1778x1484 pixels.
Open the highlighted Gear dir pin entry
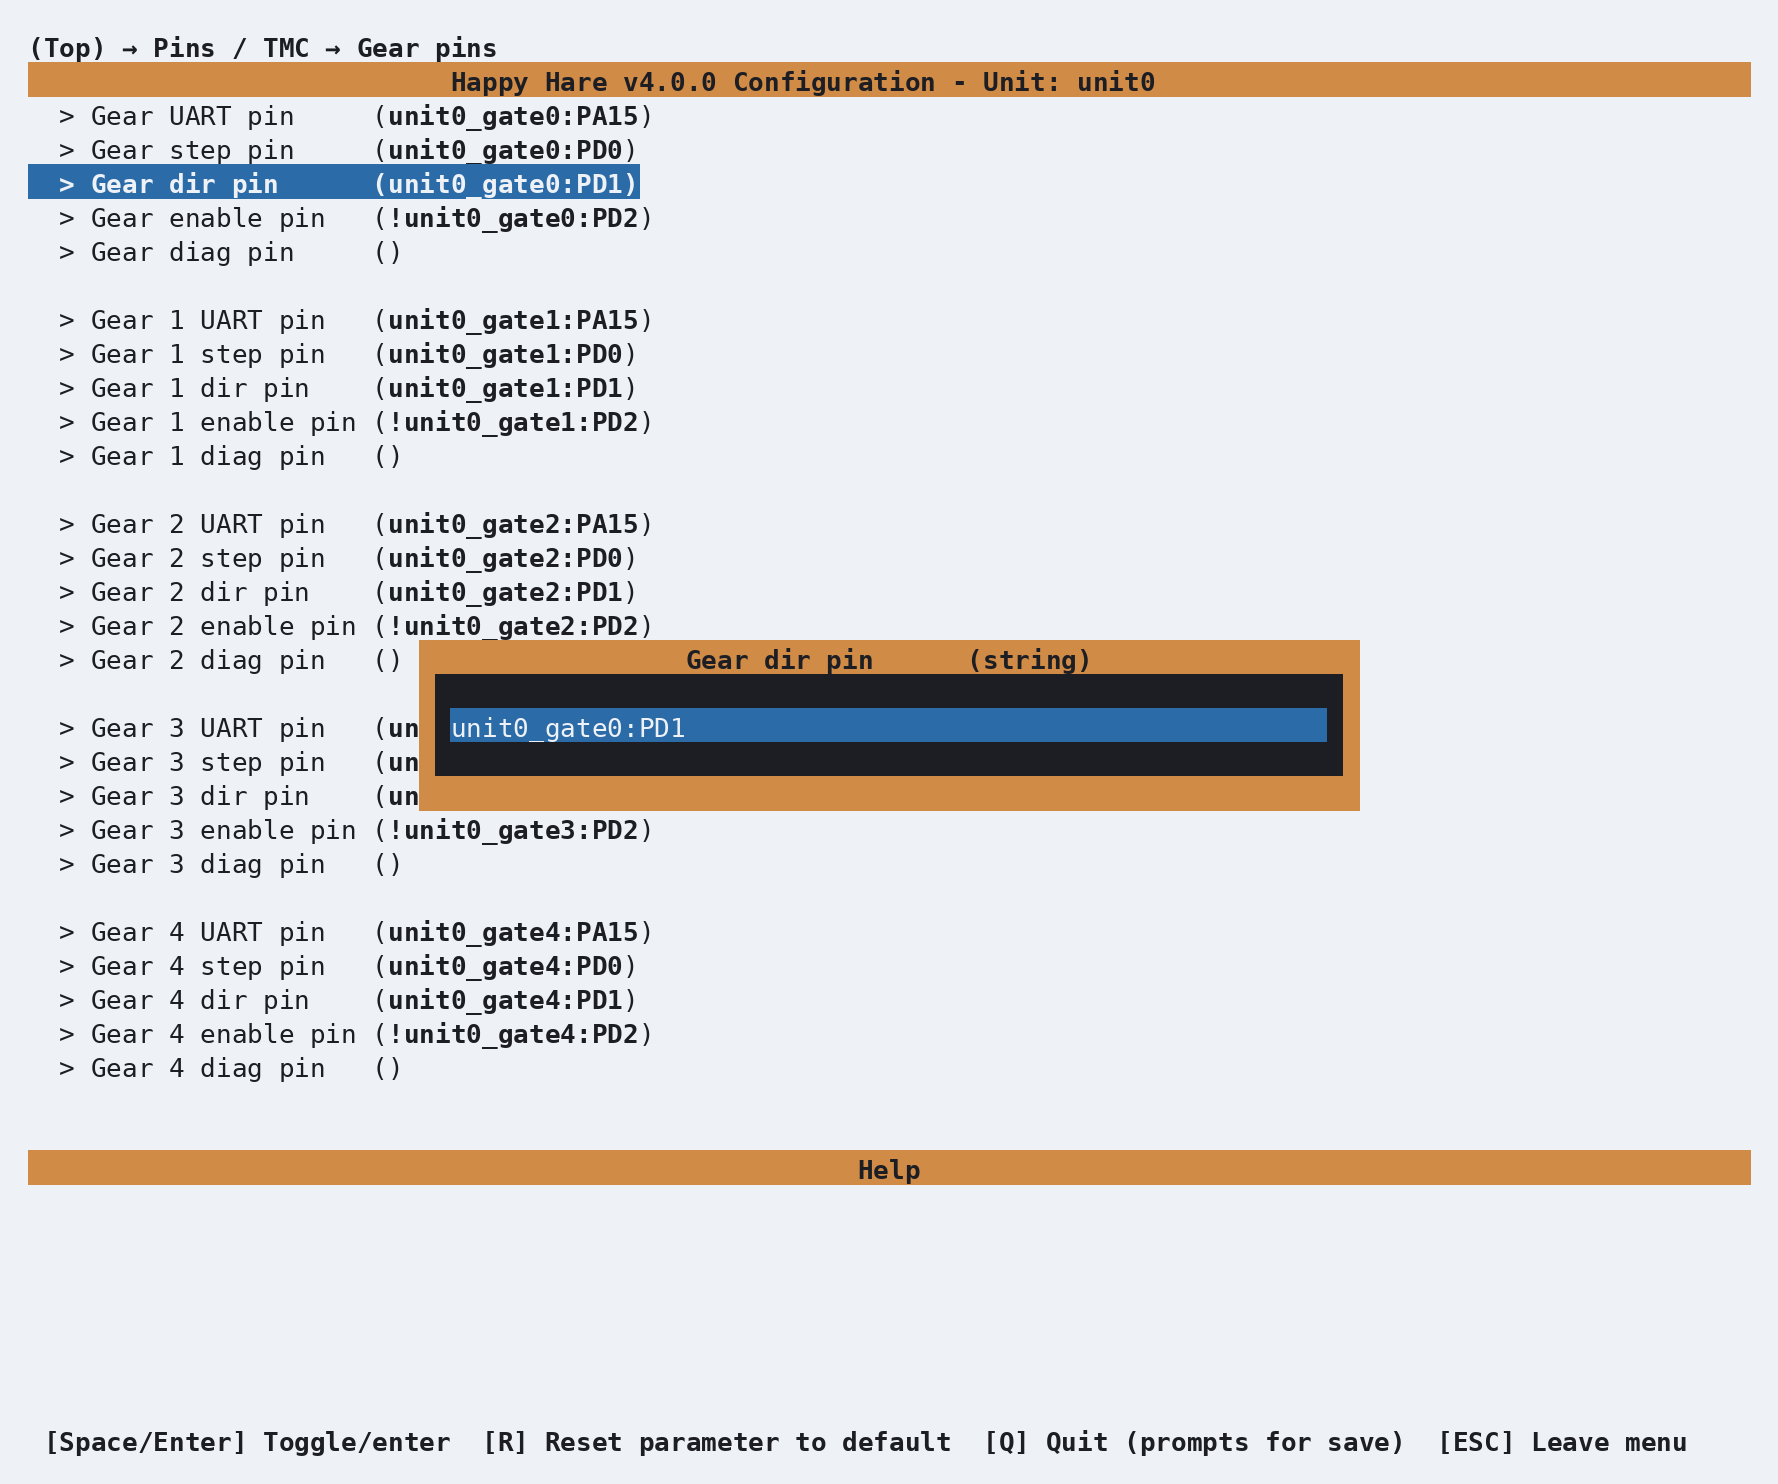point(334,184)
